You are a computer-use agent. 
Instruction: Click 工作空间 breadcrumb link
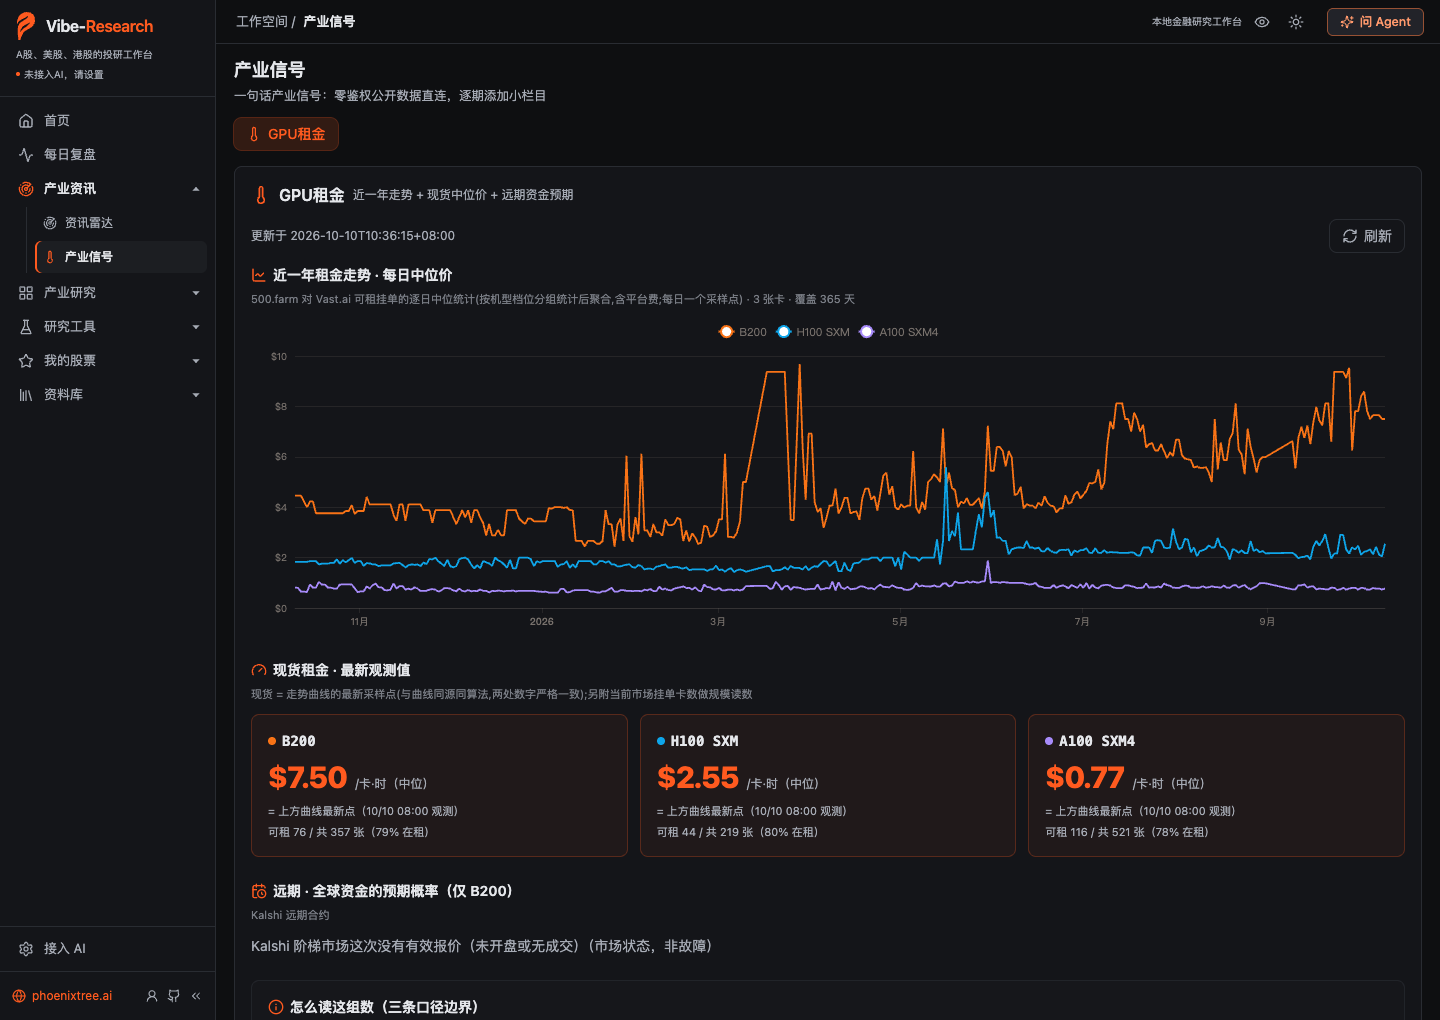tap(262, 22)
